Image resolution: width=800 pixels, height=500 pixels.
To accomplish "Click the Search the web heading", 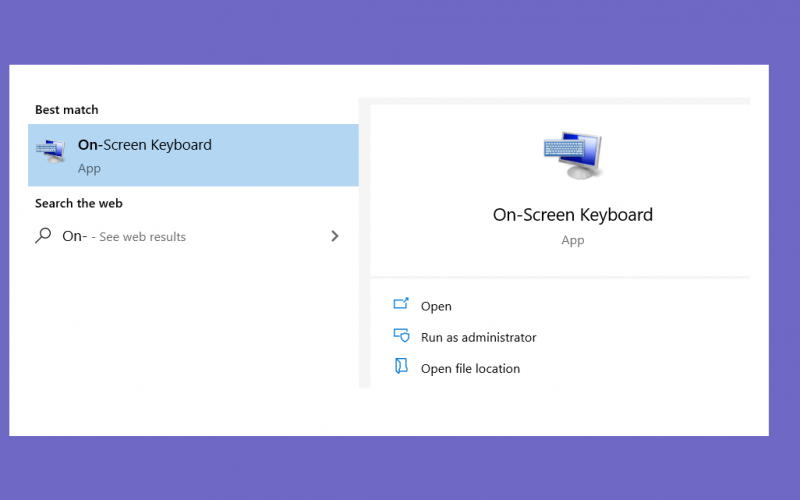I will 79,203.
